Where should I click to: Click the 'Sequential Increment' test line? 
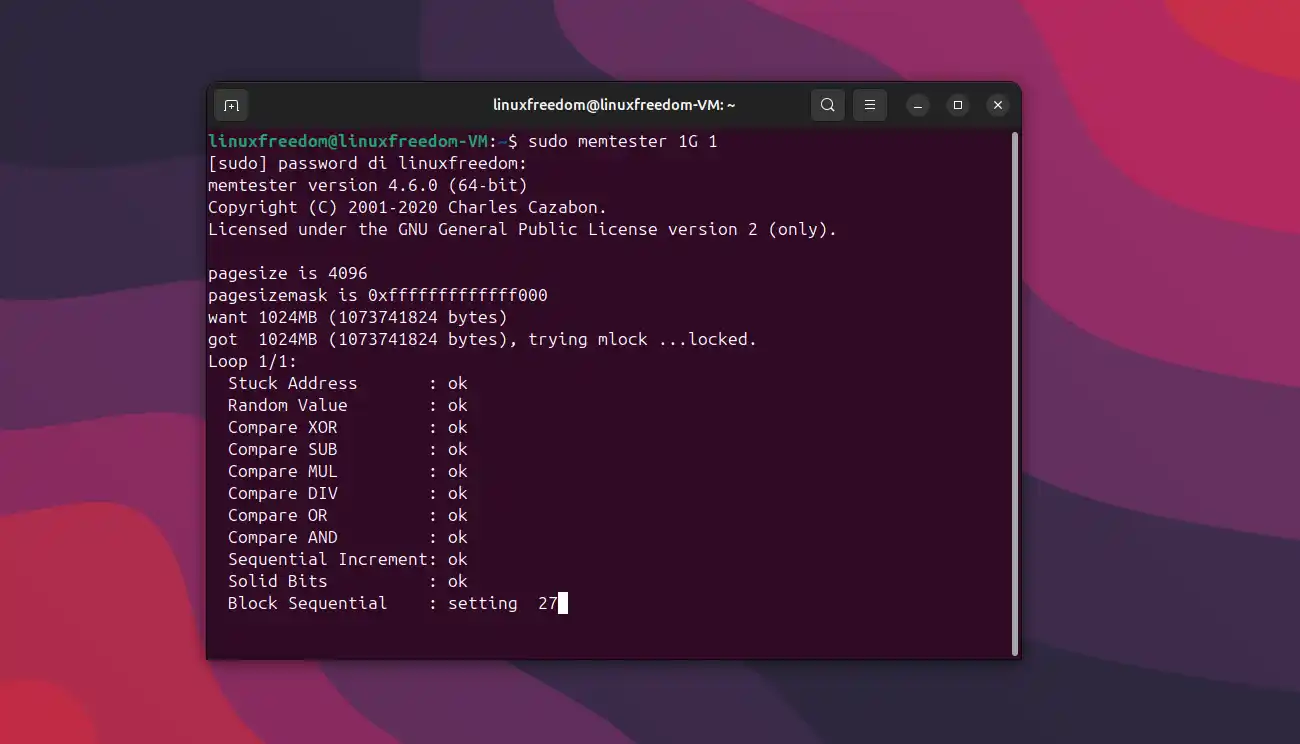click(347, 559)
